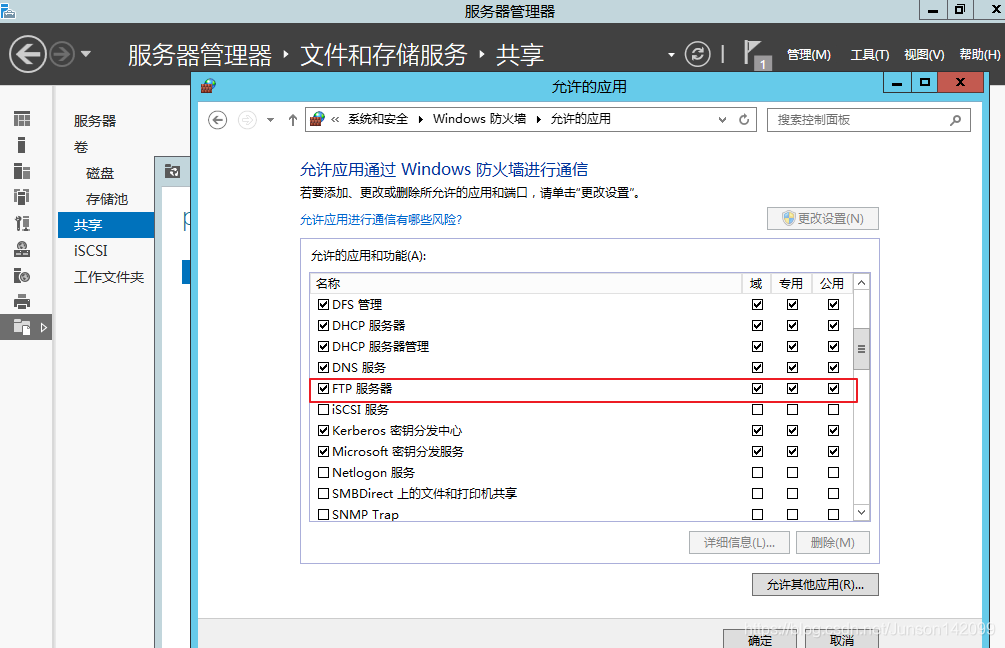Check SMBDirect 上的文件和打印机共享 checkbox
The width and height of the screenshot is (1005, 648).
324,494
